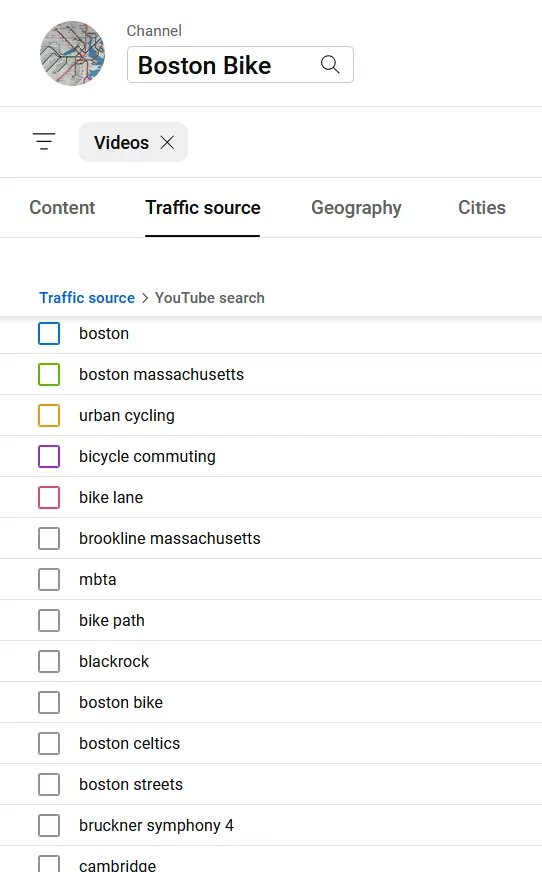Click the 'mbta' search term
Screen dimensions: 542x872
click(97, 579)
